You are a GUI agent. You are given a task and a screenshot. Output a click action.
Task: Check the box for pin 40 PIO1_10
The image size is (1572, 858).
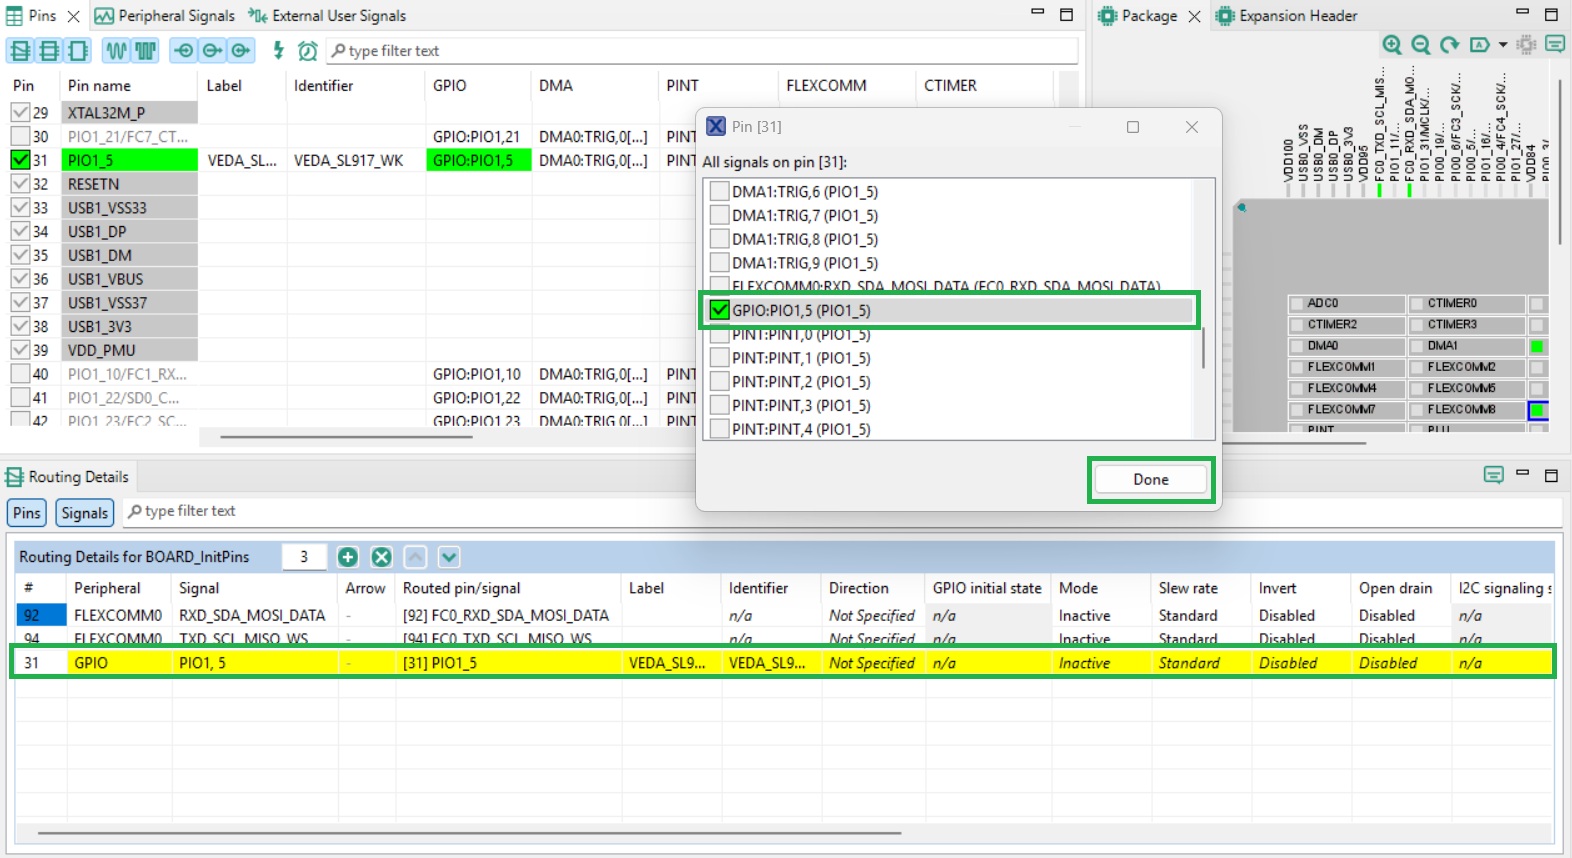tap(20, 374)
